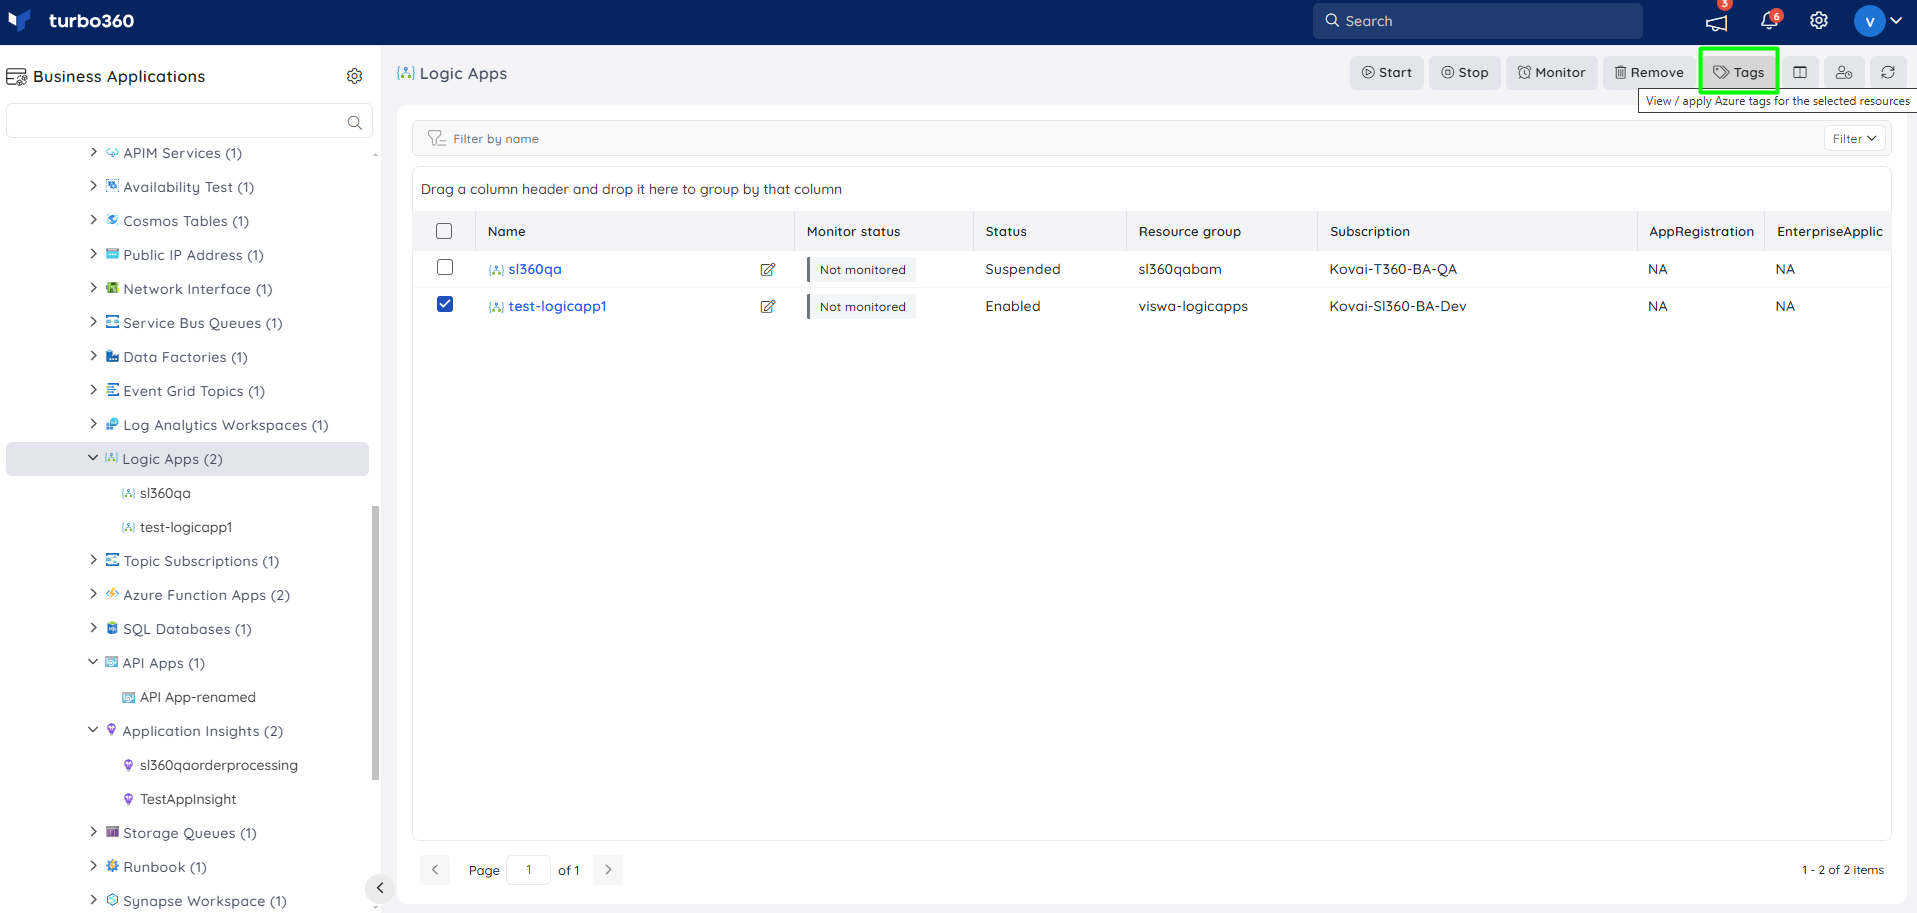1917x913 pixels.
Task: Click Not monitored status of test-logicapp1
Action: pyautogui.click(x=862, y=307)
